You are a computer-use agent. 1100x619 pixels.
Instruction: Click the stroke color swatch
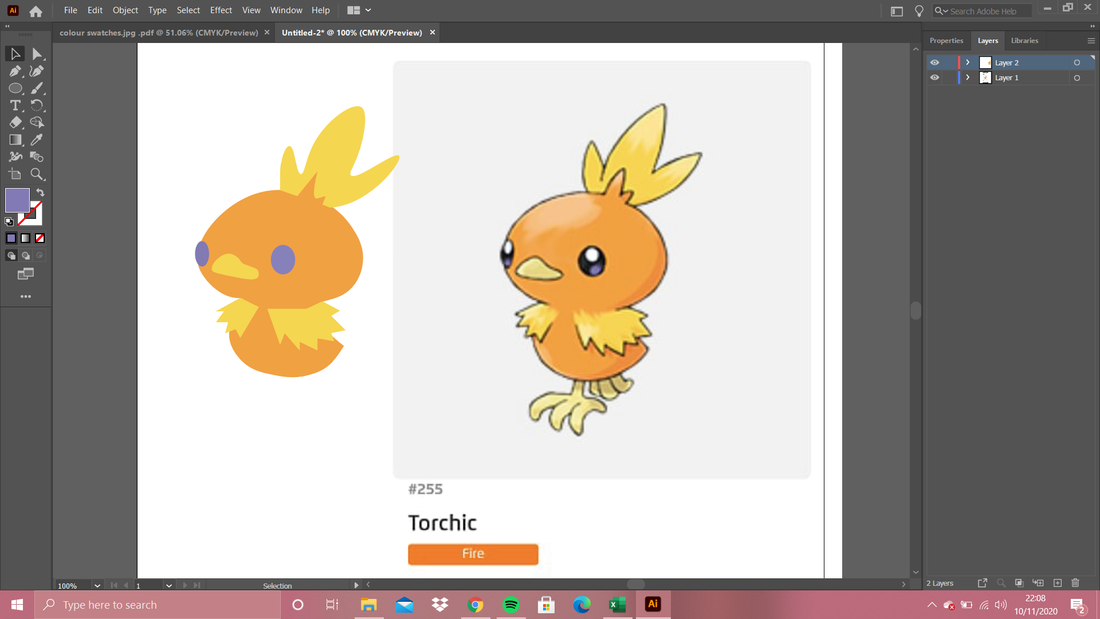[32, 214]
